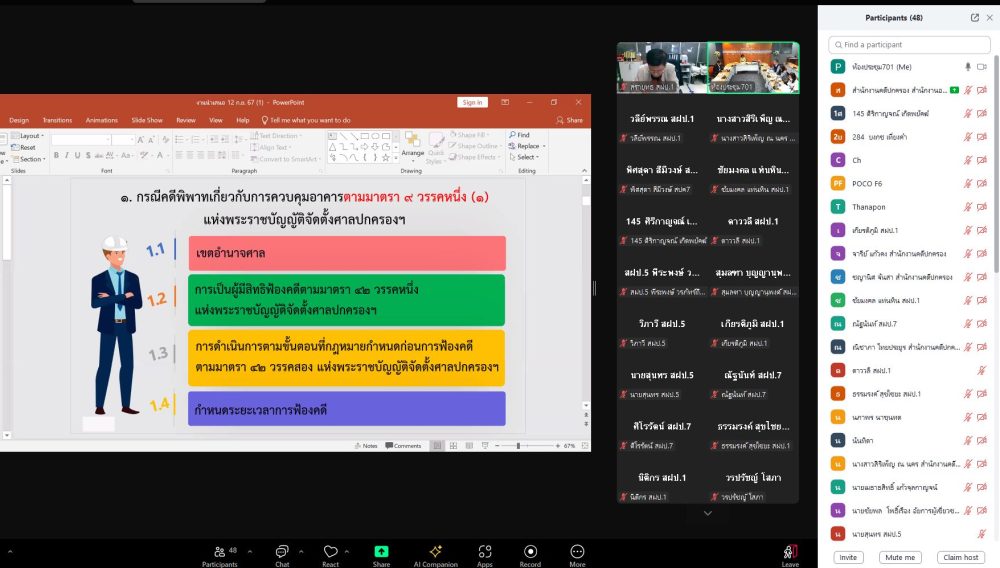Toggle the microphone for ห้องประชุม701 (Me)

coord(968,66)
